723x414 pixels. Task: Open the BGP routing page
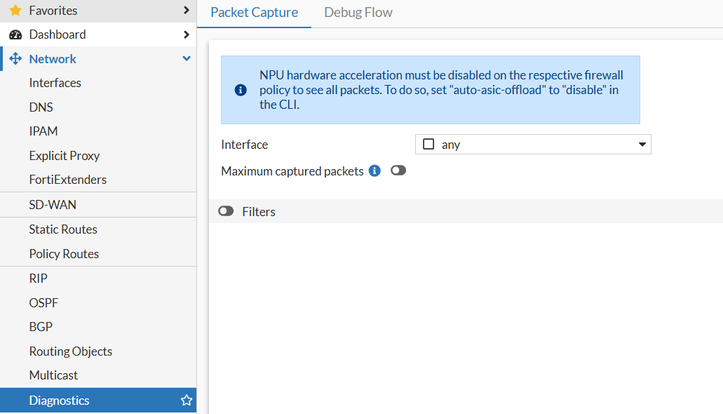click(41, 327)
